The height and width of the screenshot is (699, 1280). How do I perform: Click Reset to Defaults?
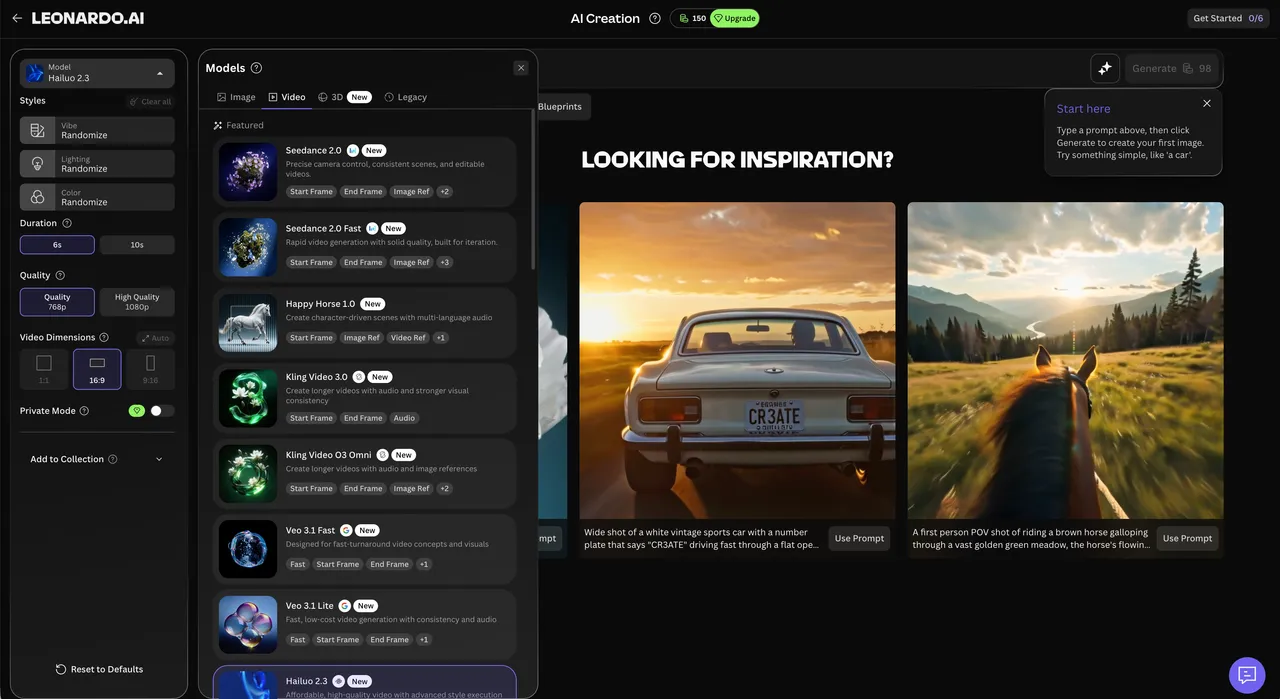[99, 670]
